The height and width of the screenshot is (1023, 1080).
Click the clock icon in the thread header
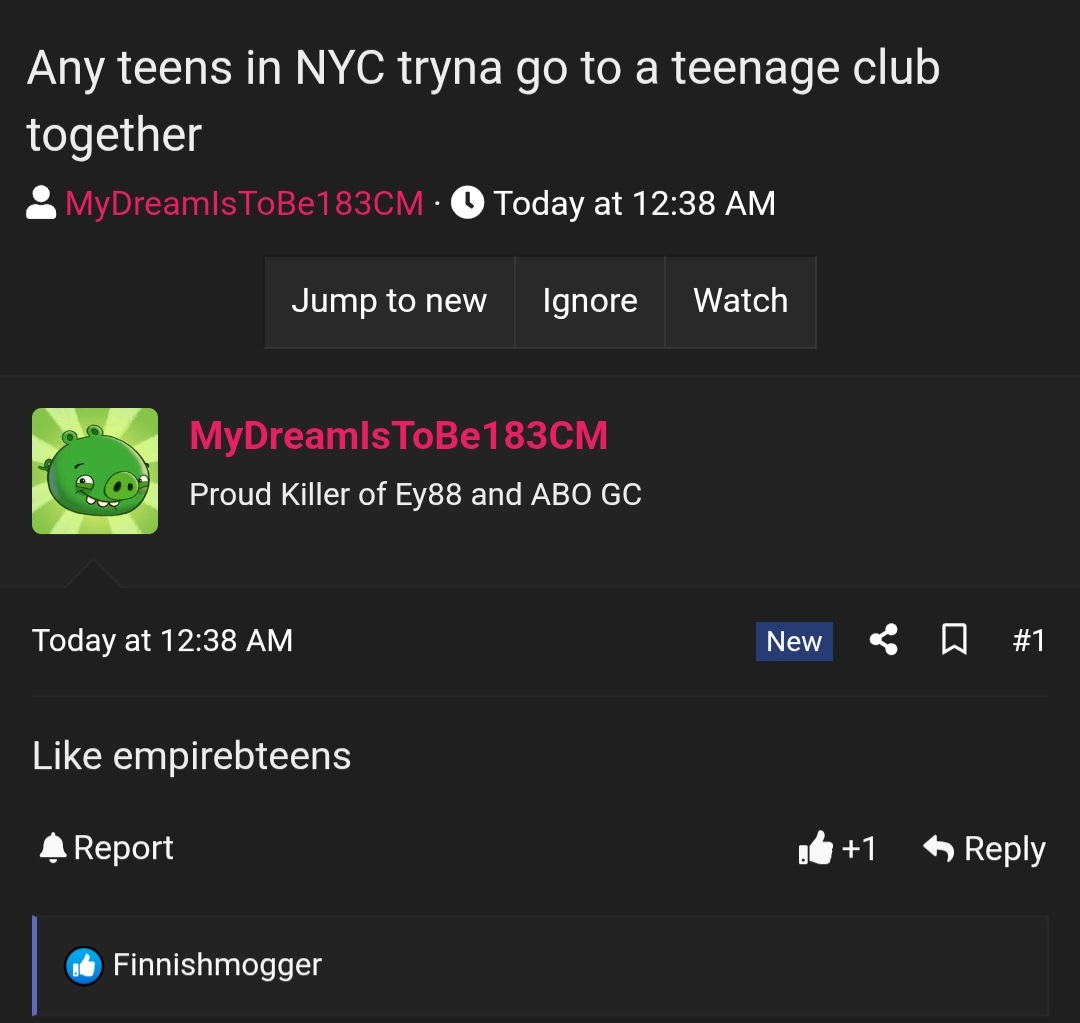coord(468,203)
